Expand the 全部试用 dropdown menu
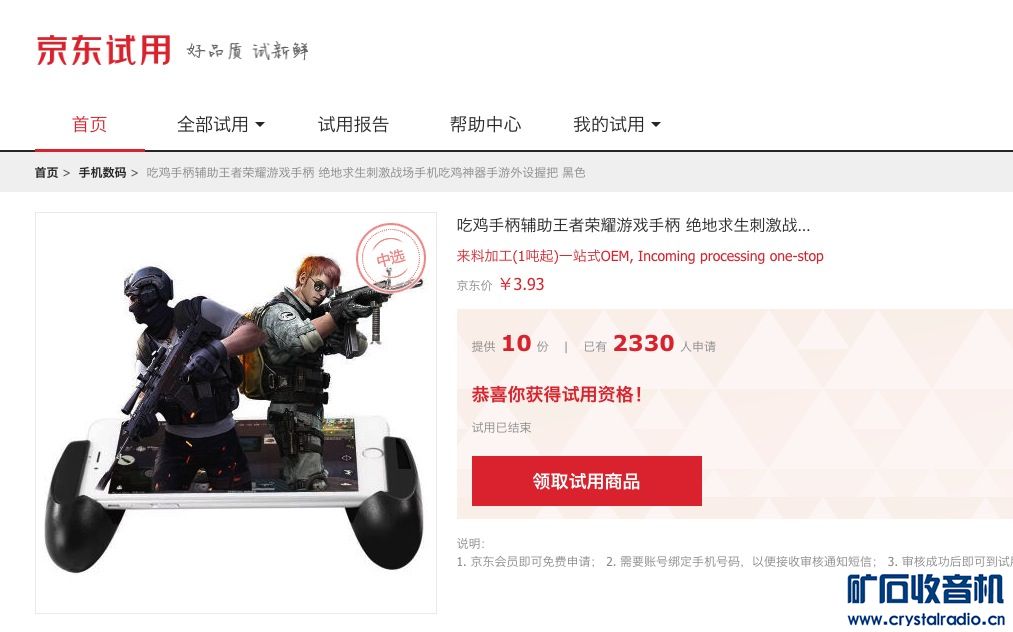 point(221,124)
